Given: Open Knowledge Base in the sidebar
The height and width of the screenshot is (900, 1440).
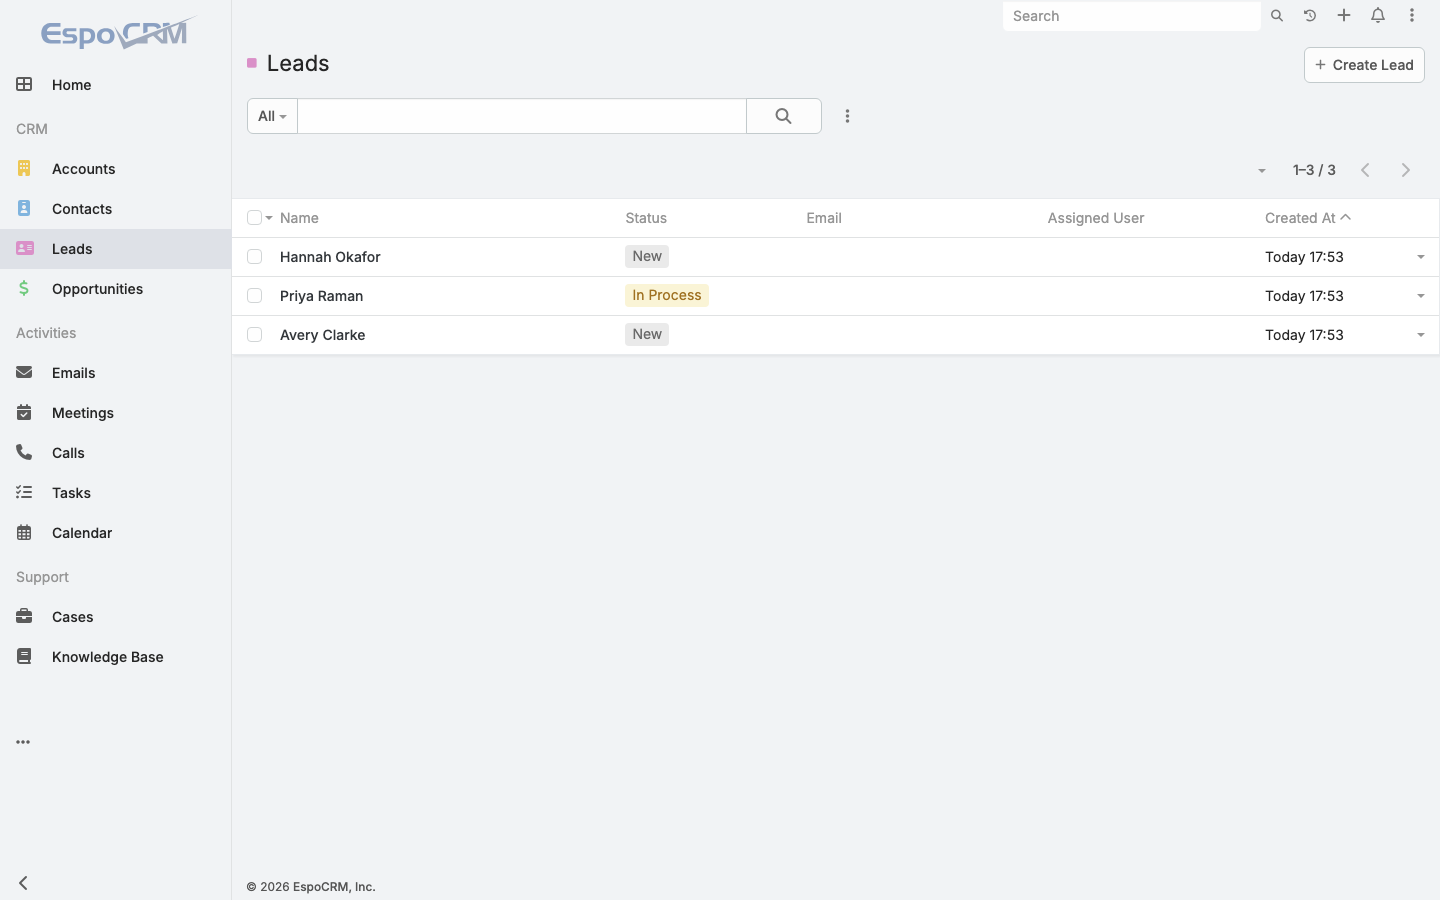Looking at the screenshot, I should [x=115, y=657].
